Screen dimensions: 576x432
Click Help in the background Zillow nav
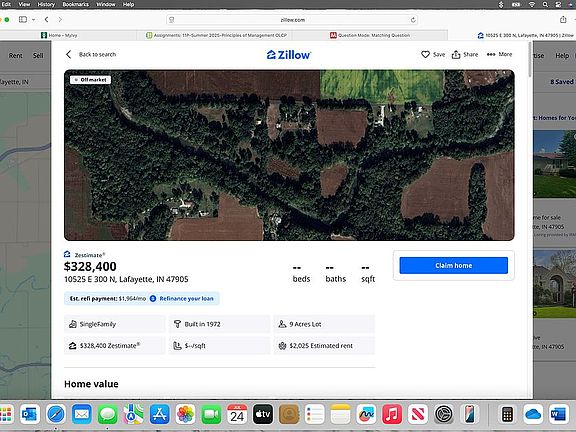(562, 55)
